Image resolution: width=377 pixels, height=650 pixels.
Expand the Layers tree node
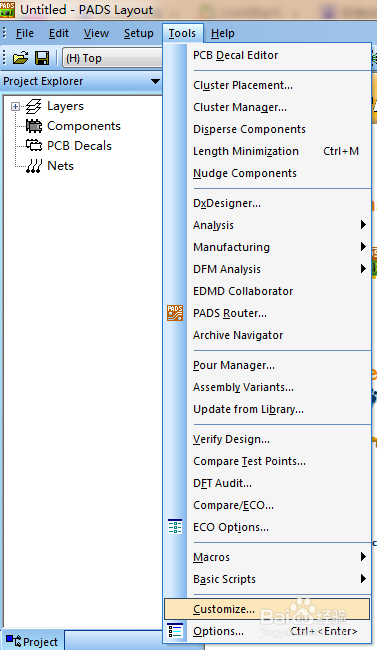pos(15,107)
